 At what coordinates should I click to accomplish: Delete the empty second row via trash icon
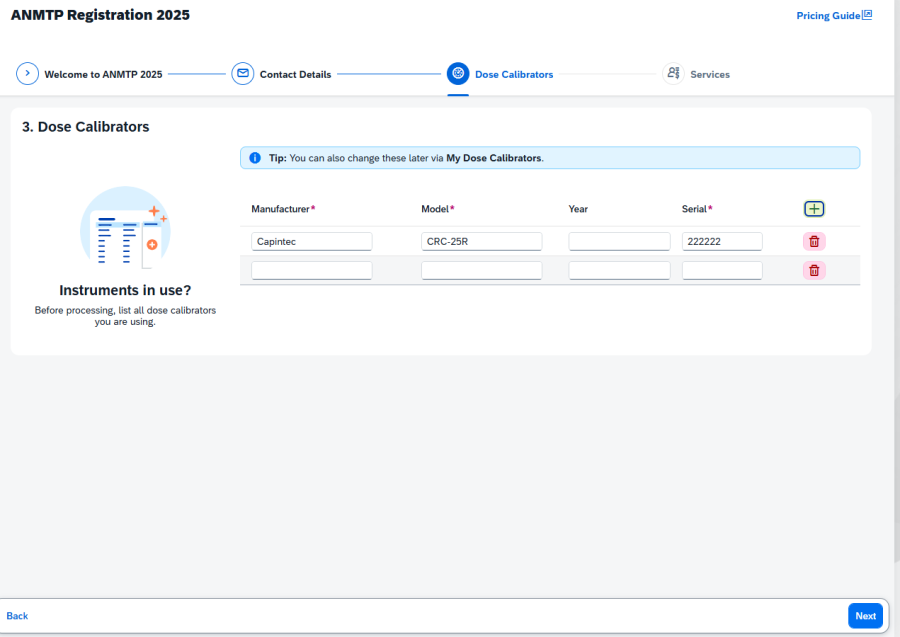point(814,270)
